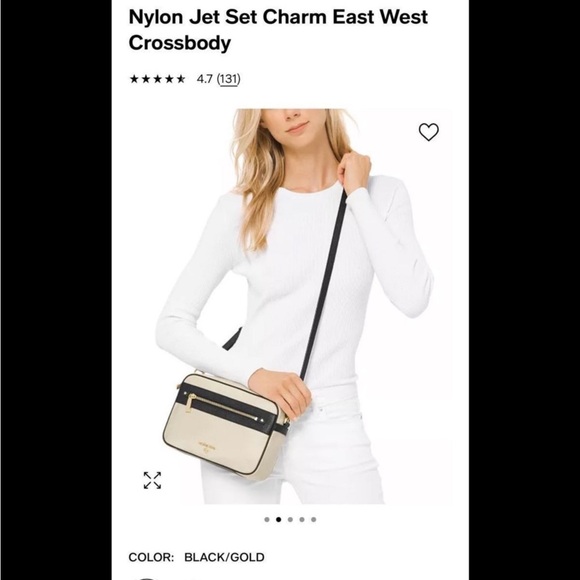Open fullscreen view with expand arrows icon
The width and height of the screenshot is (580, 580).
(x=152, y=480)
